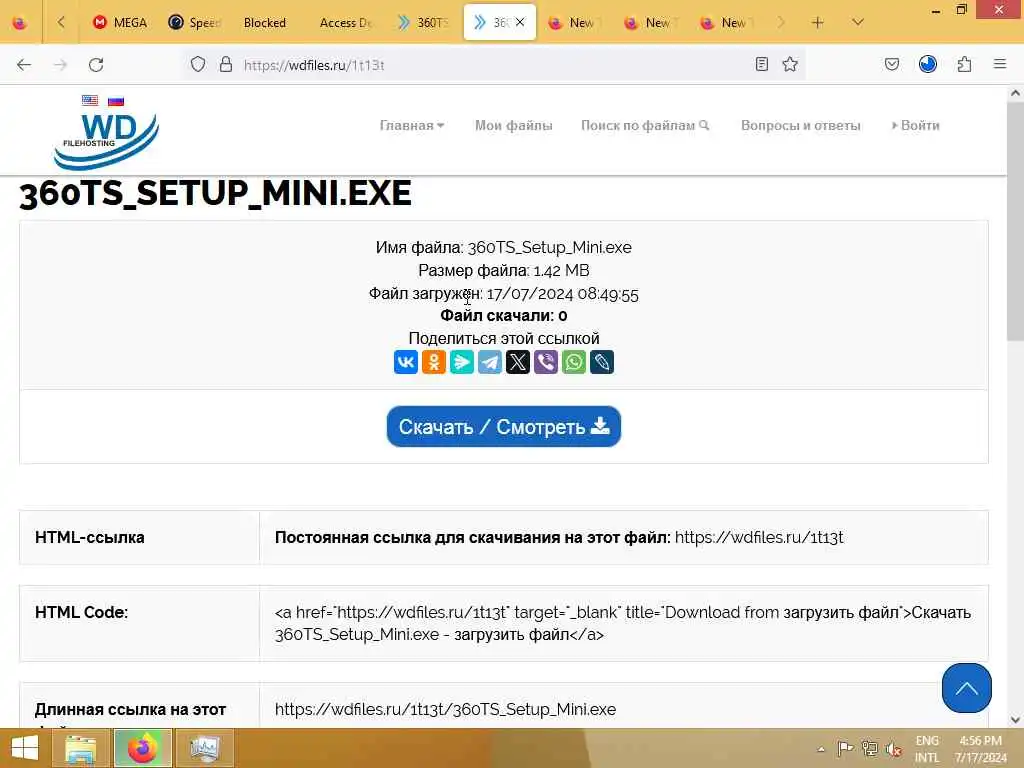Show site security padlock info
The image size is (1024, 768).
226,64
